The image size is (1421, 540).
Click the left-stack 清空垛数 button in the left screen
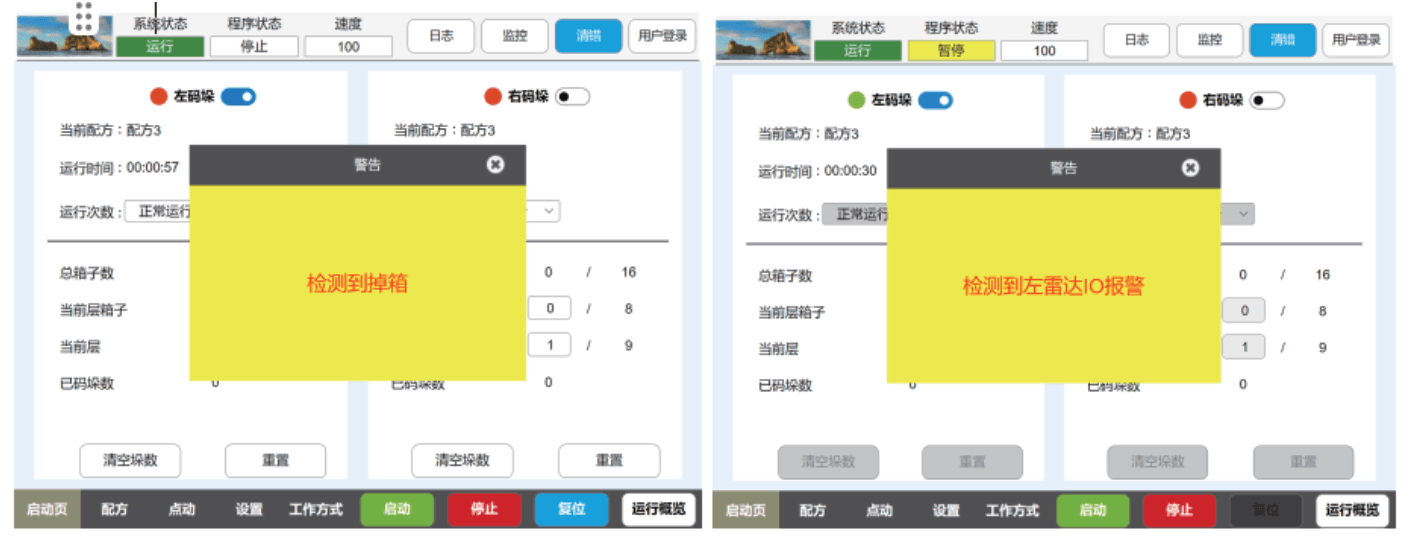pyautogui.click(x=130, y=461)
